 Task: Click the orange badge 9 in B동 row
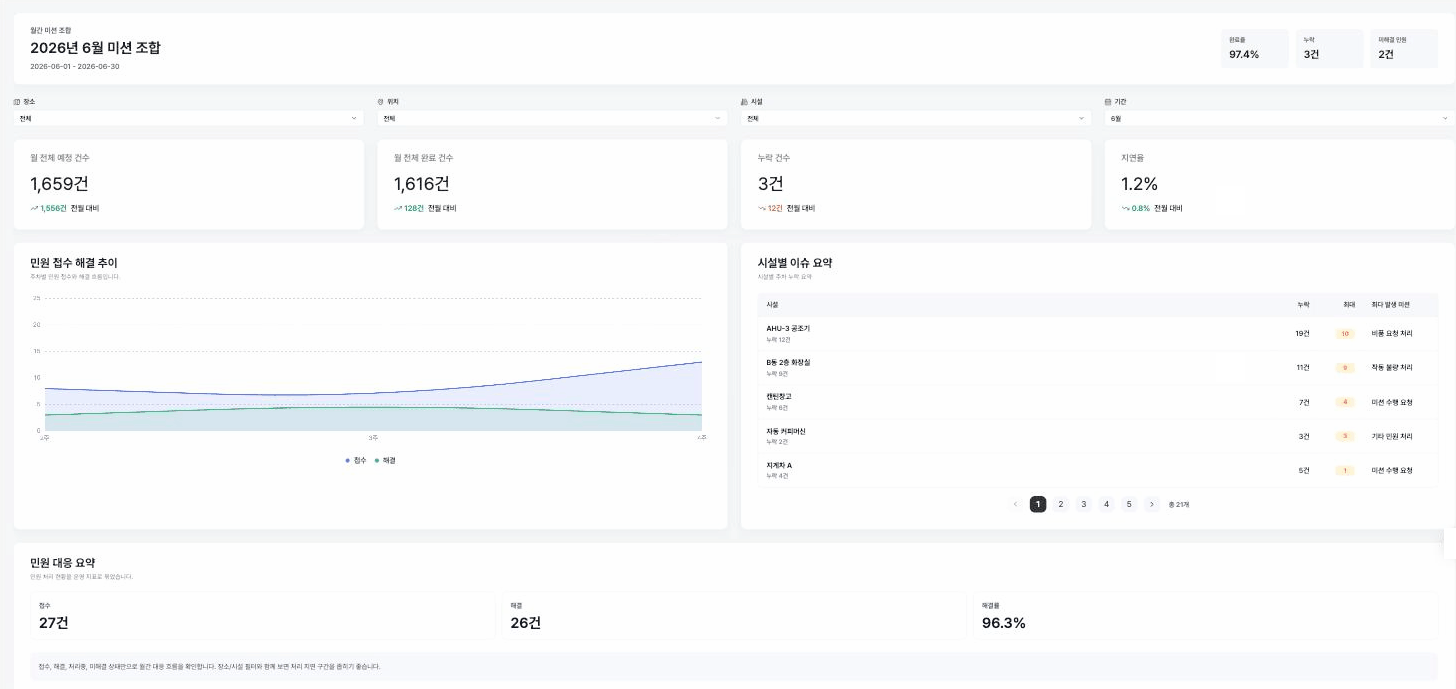pyautogui.click(x=1345, y=368)
